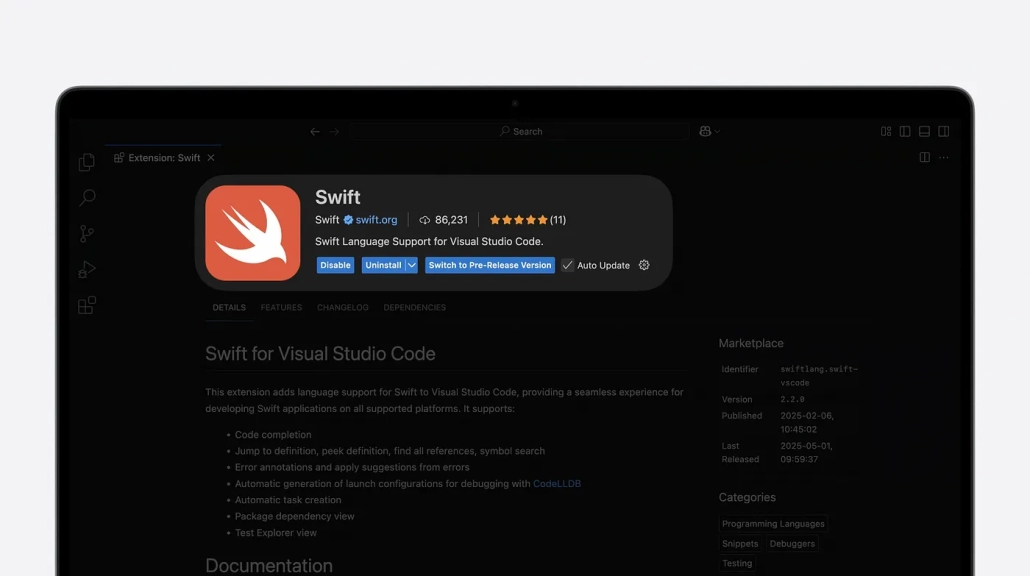Open the editor More Actions ellipsis menu
1030x576 pixels.
943,158
